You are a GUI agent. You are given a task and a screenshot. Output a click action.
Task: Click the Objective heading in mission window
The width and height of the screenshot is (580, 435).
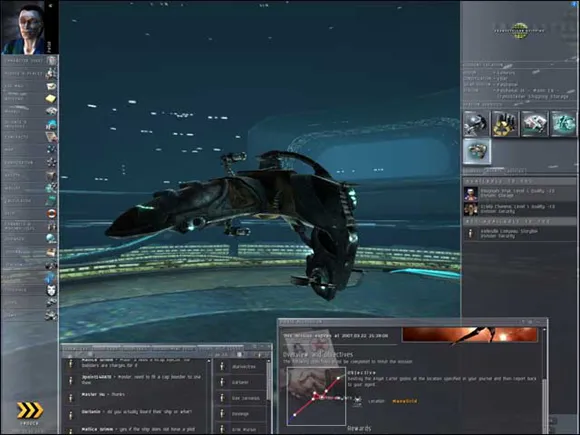(x=361, y=372)
